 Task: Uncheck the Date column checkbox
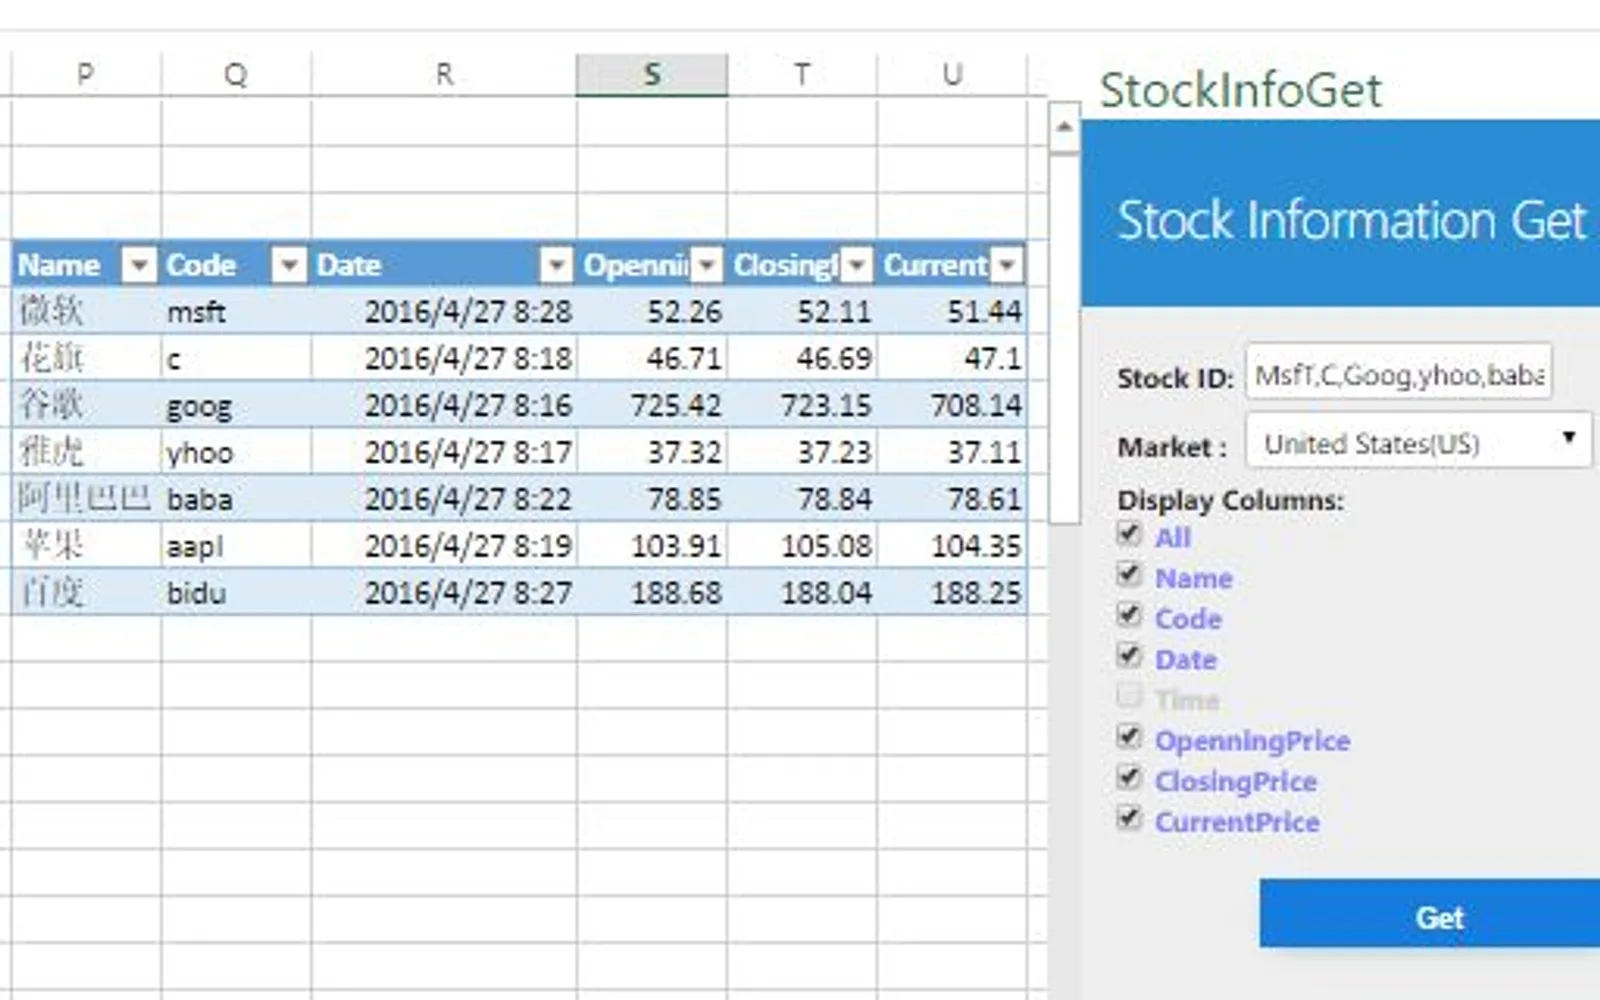(1129, 656)
